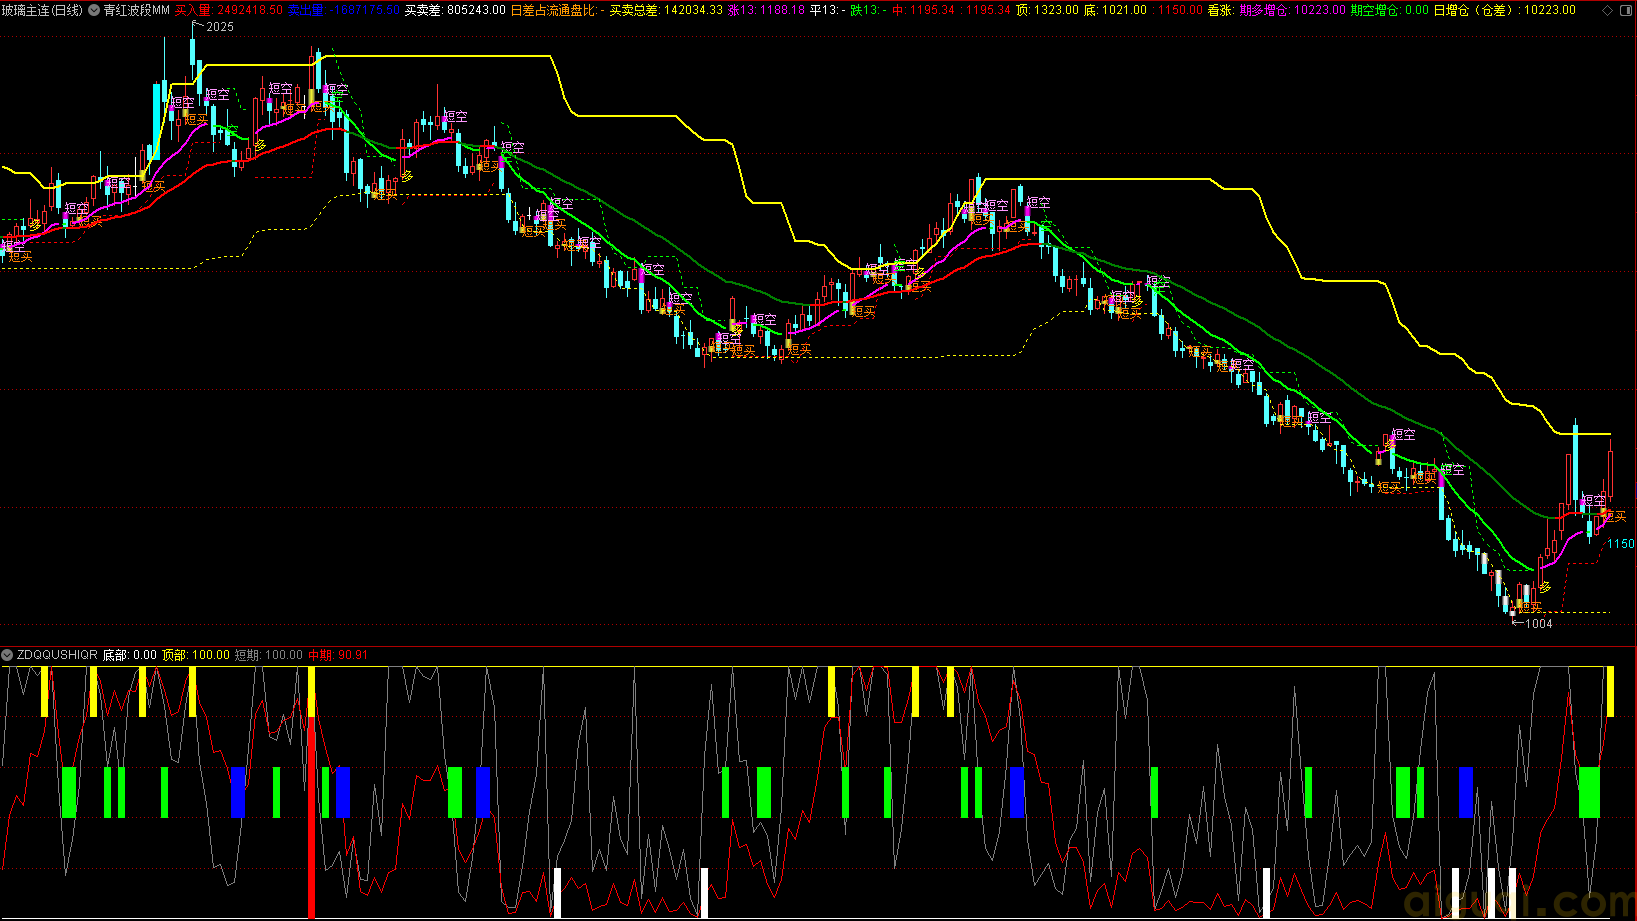Click the 玻璃主连(日线) chart title
Viewport: 1637px width, 921px height.
42,10
